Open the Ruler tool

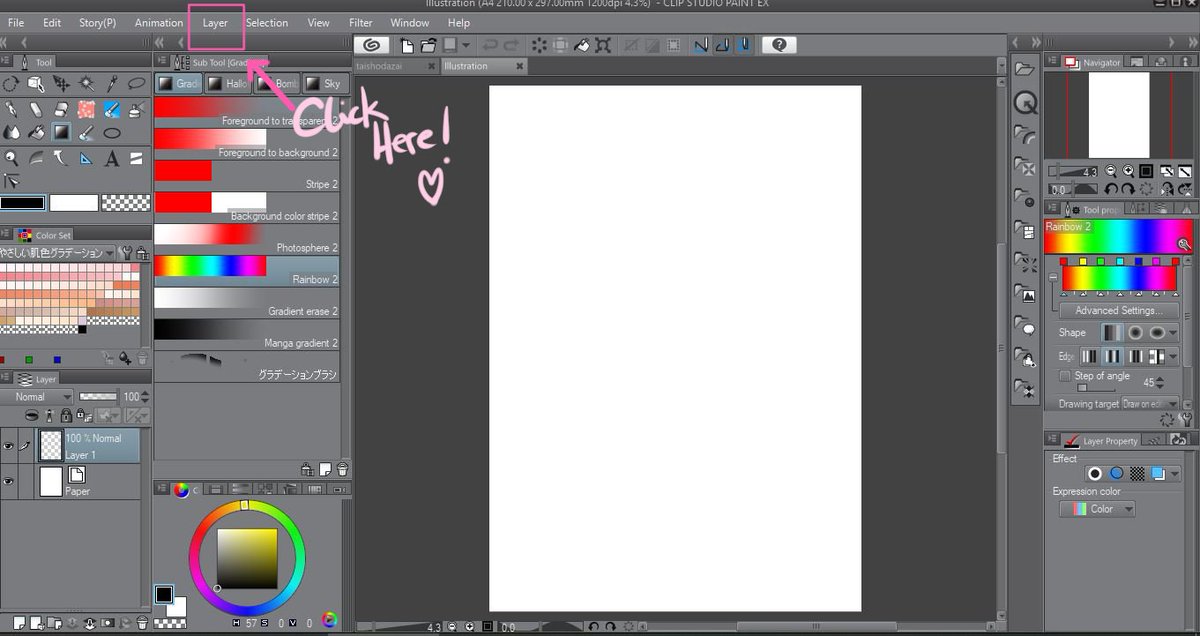(x=85, y=158)
